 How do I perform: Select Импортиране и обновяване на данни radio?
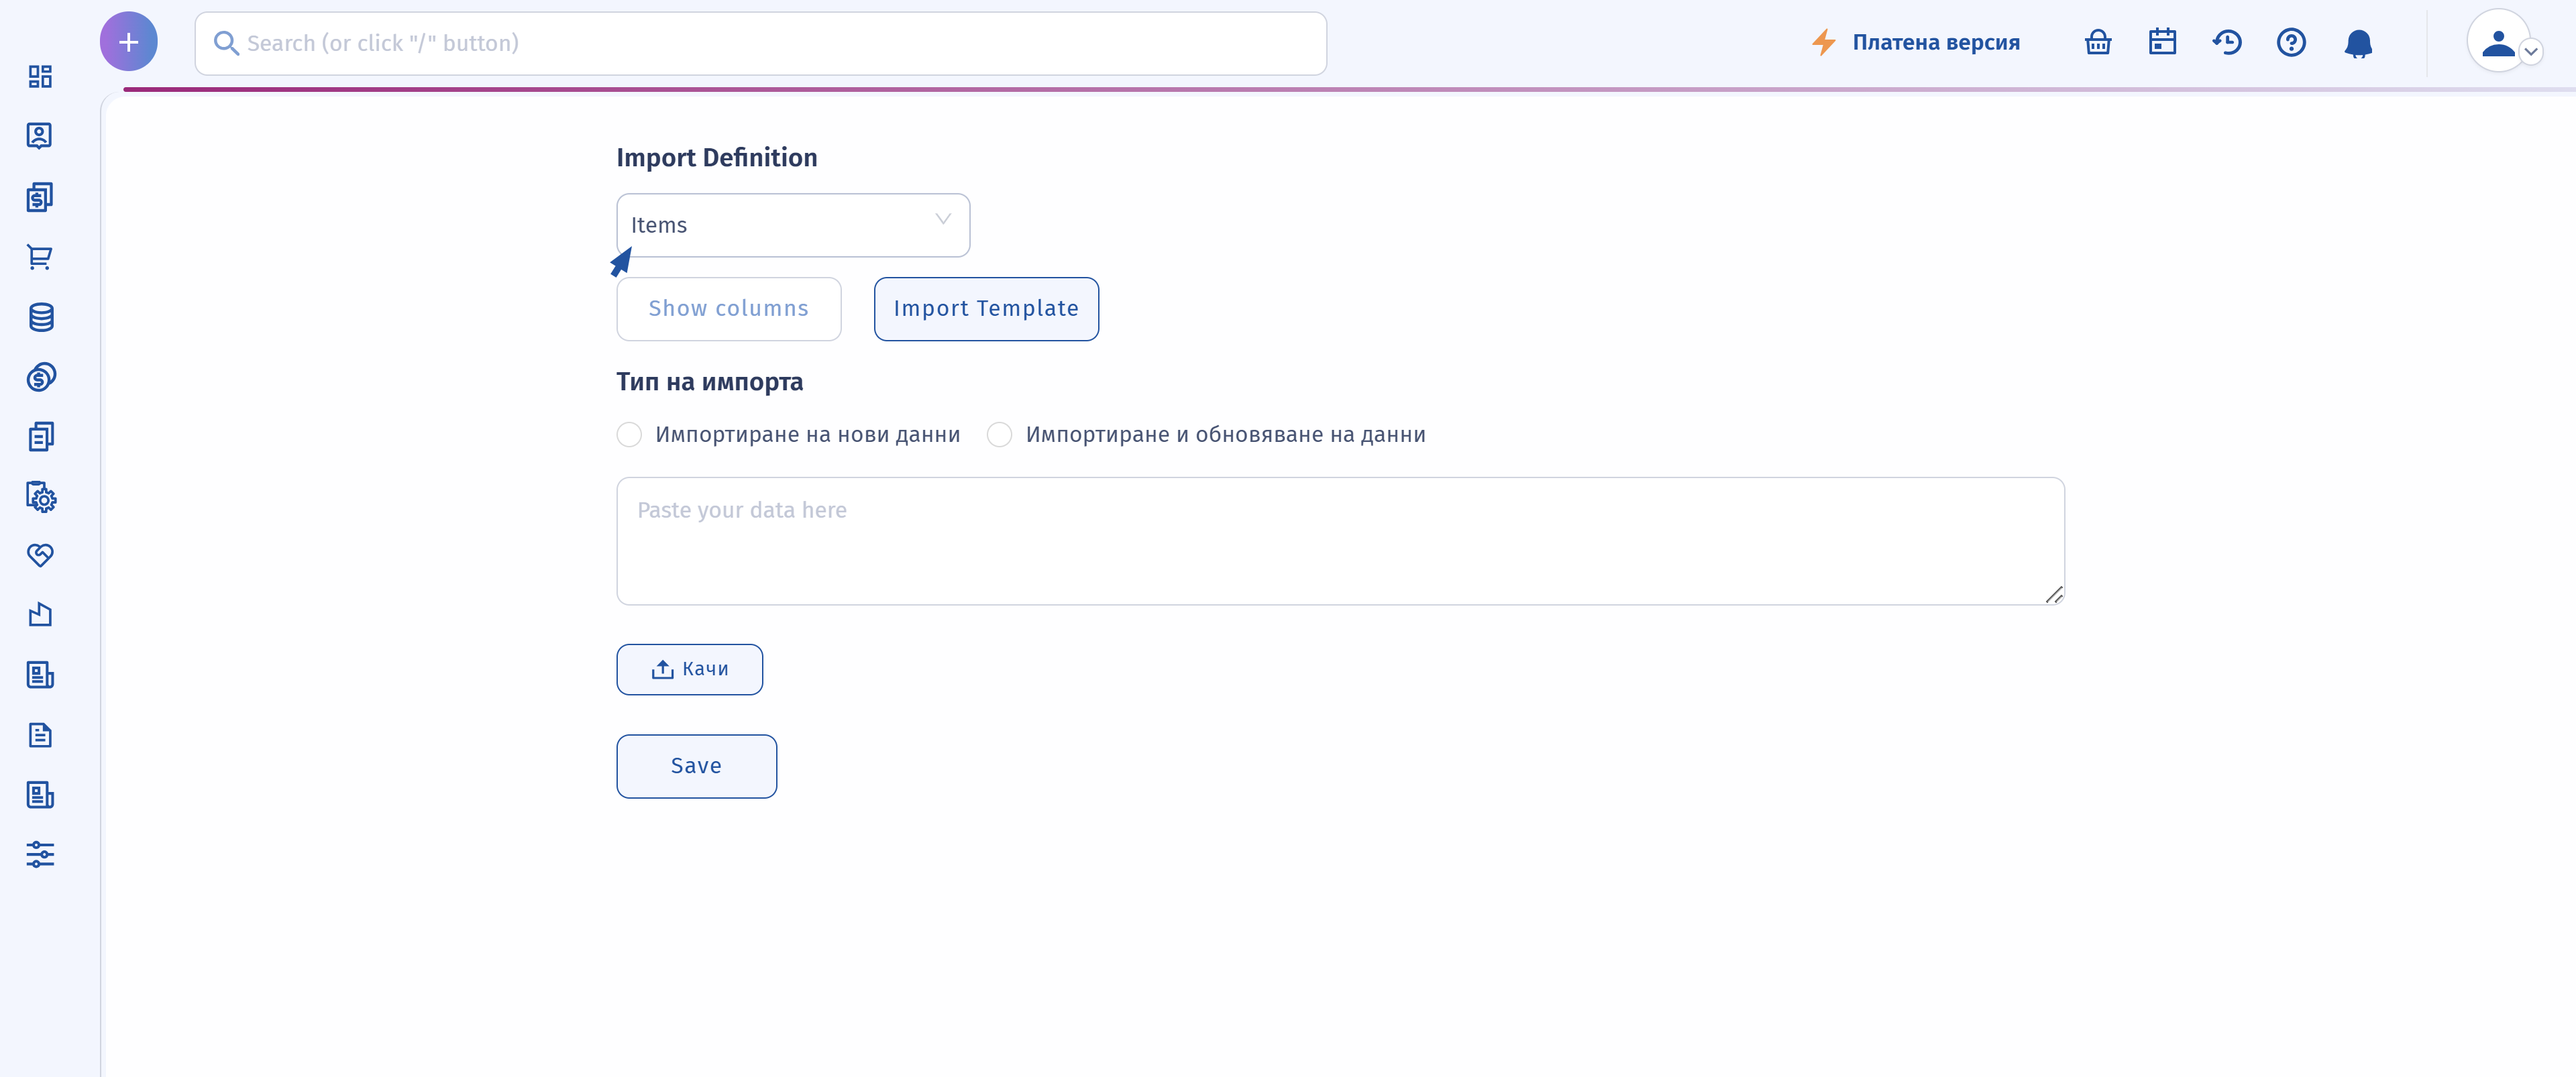(999, 434)
